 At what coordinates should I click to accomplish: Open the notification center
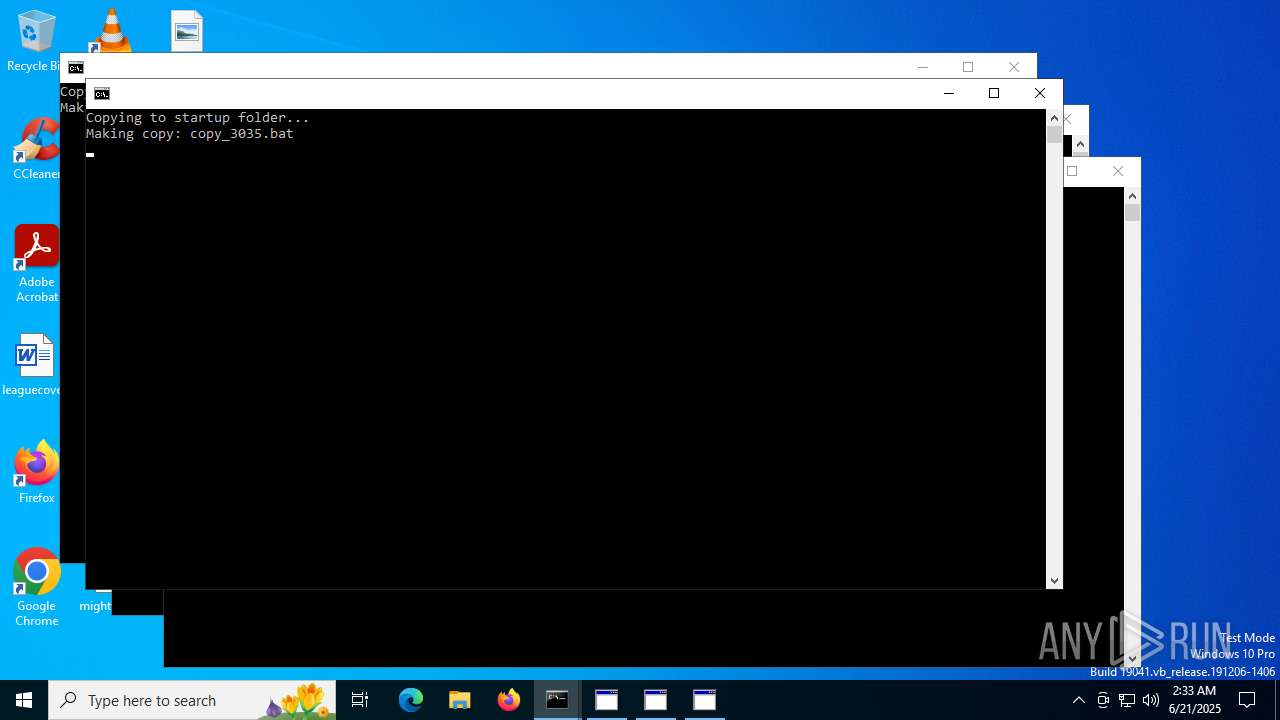click(1247, 700)
